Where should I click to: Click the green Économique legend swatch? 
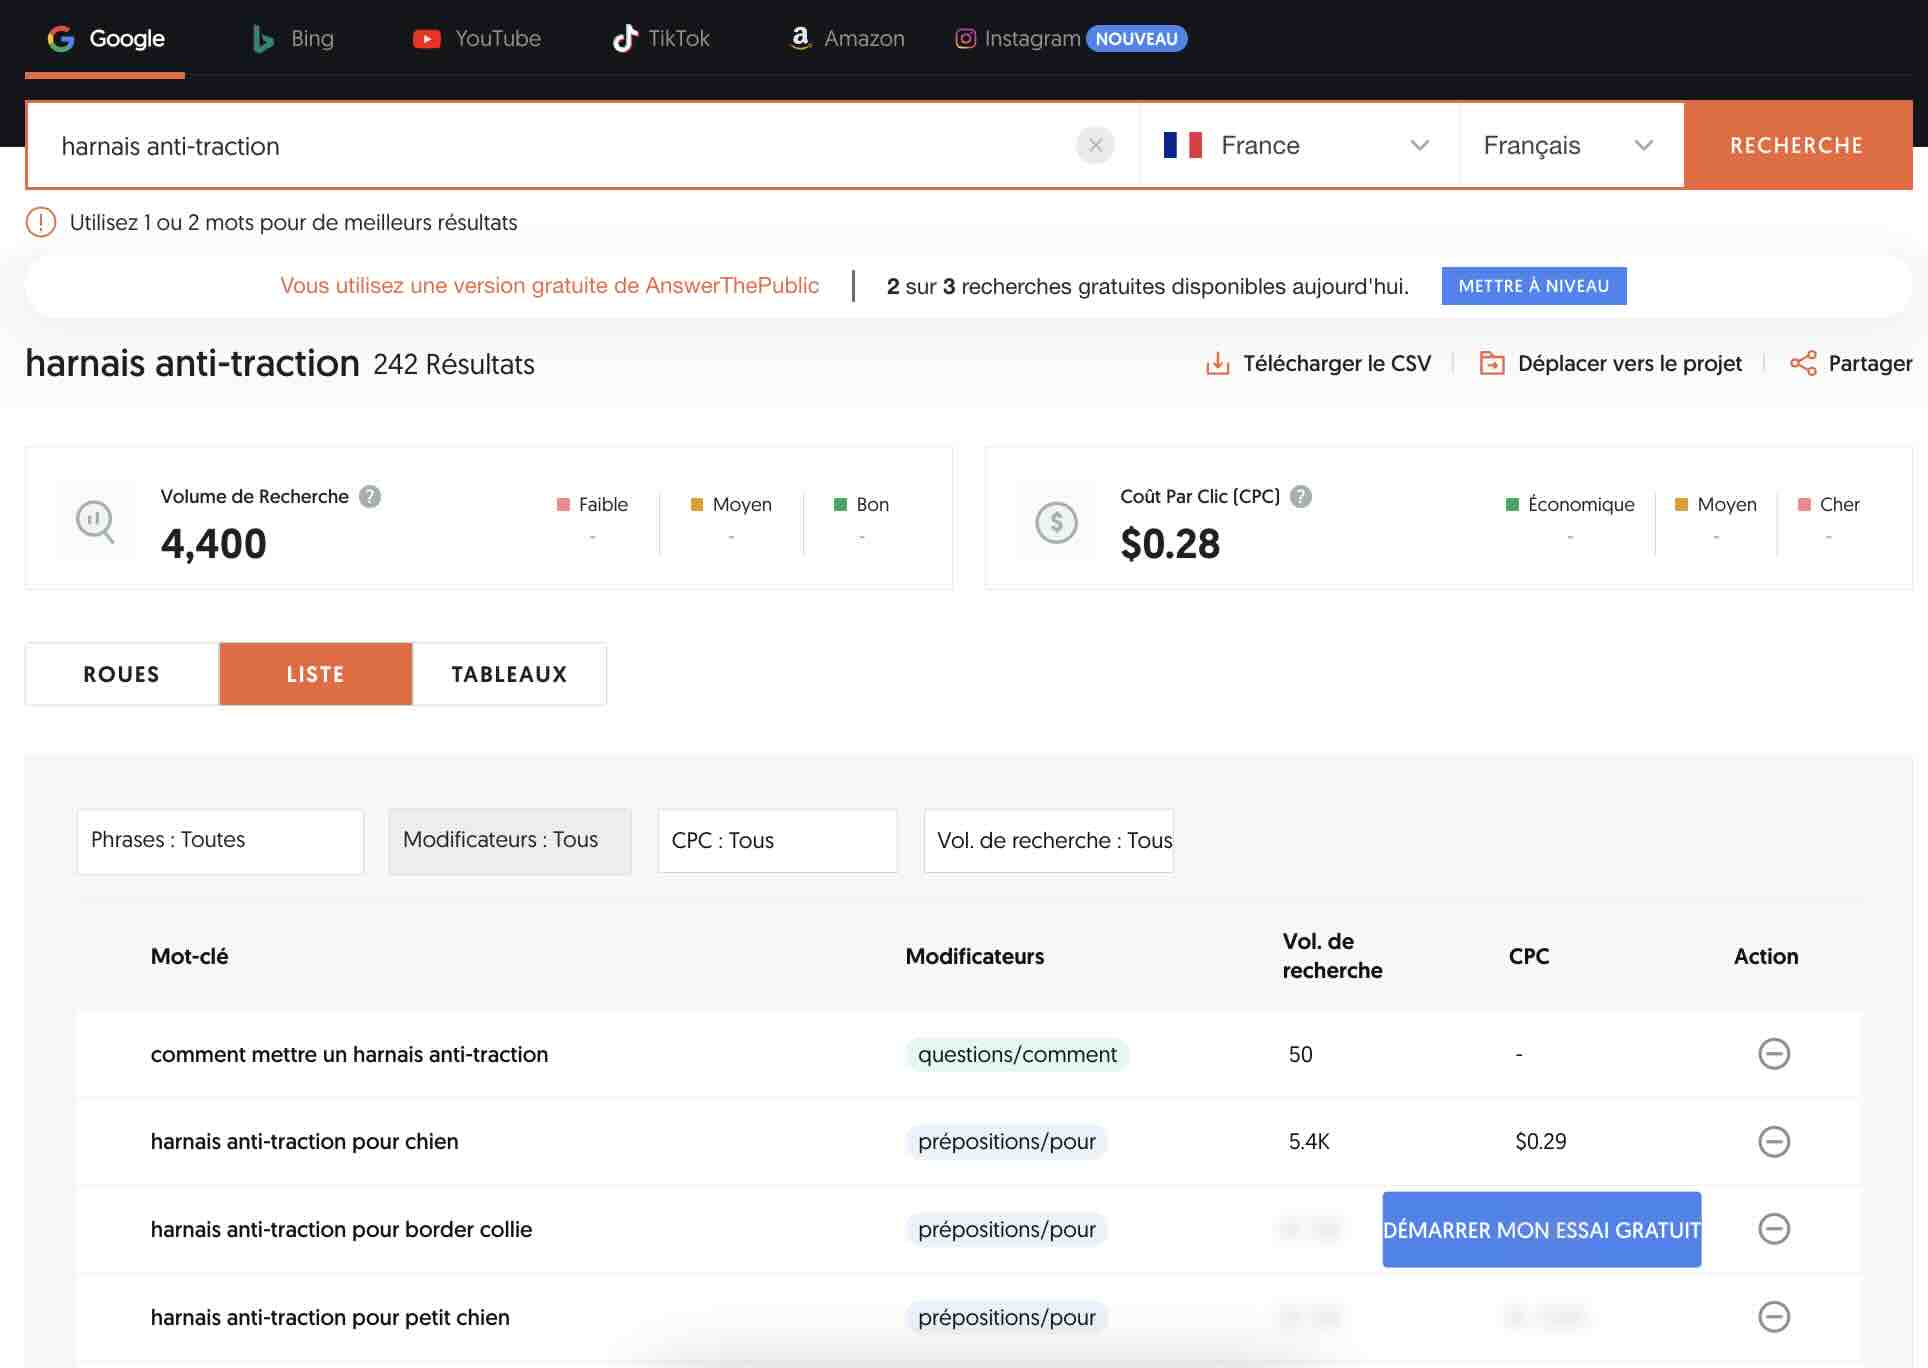tap(1512, 505)
